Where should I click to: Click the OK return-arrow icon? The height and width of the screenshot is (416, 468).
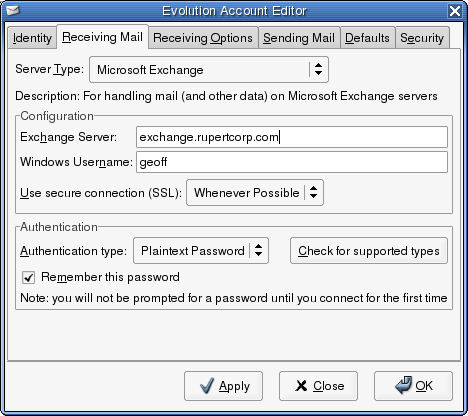(403, 385)
